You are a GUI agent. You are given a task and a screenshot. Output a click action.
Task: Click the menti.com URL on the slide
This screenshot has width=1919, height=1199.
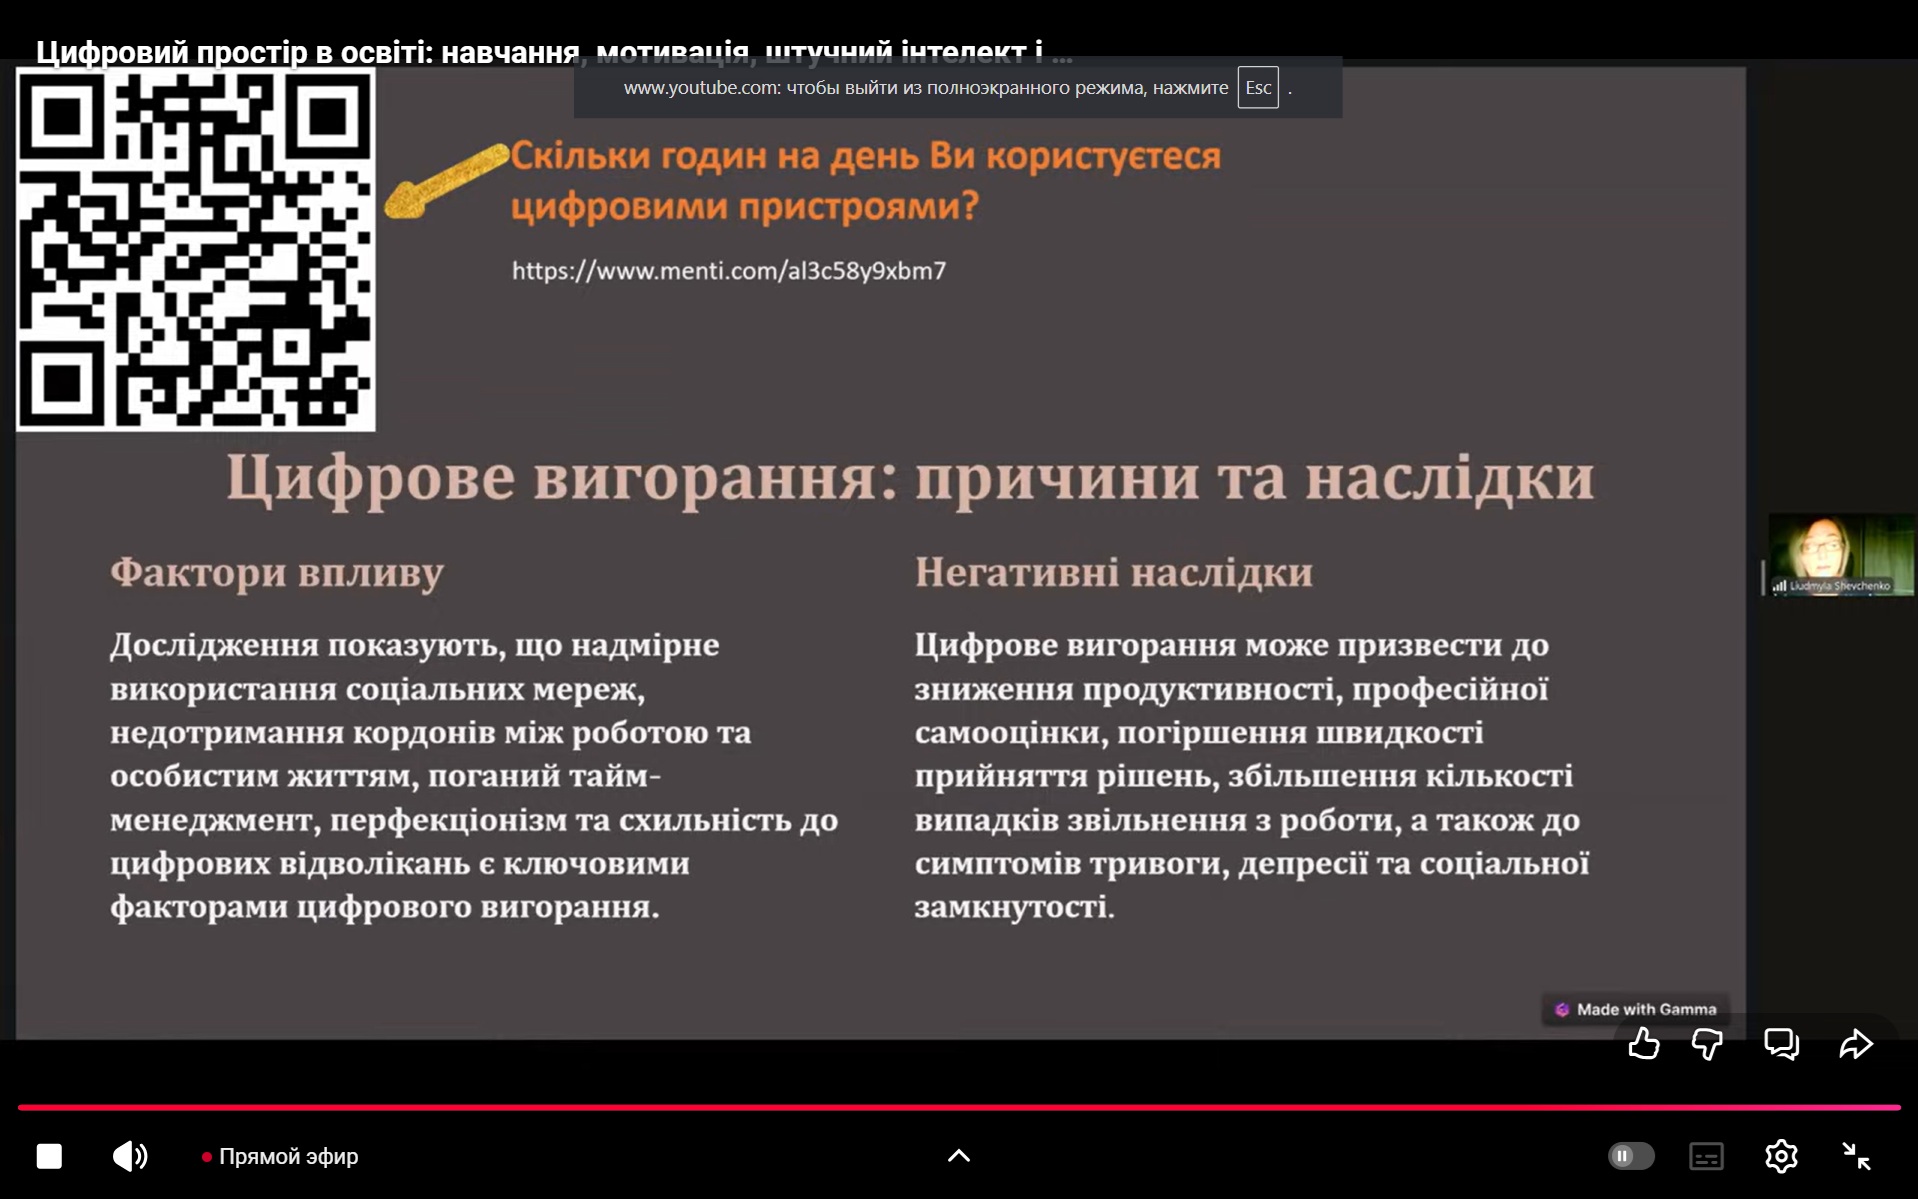tap(728, 271)
